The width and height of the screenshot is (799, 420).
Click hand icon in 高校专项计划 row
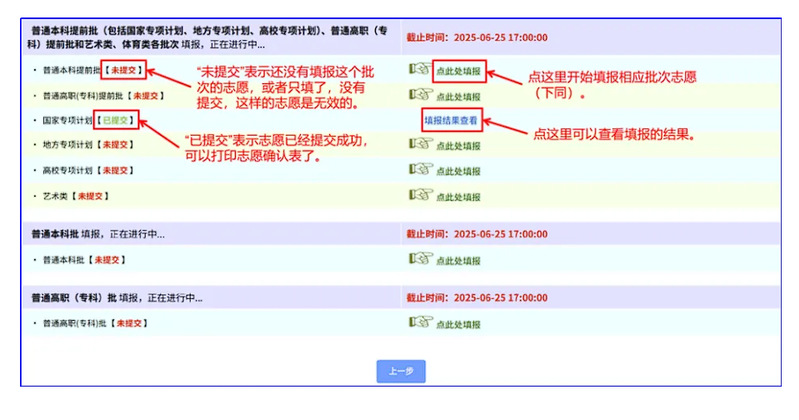420,170
